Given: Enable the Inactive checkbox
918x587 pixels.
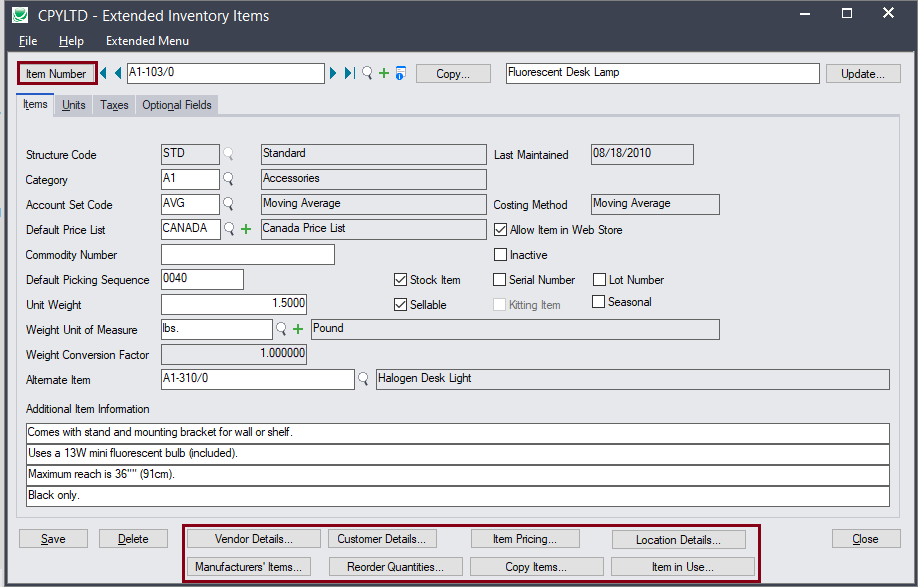Looking at the screenshot, I should coord(501,255).
